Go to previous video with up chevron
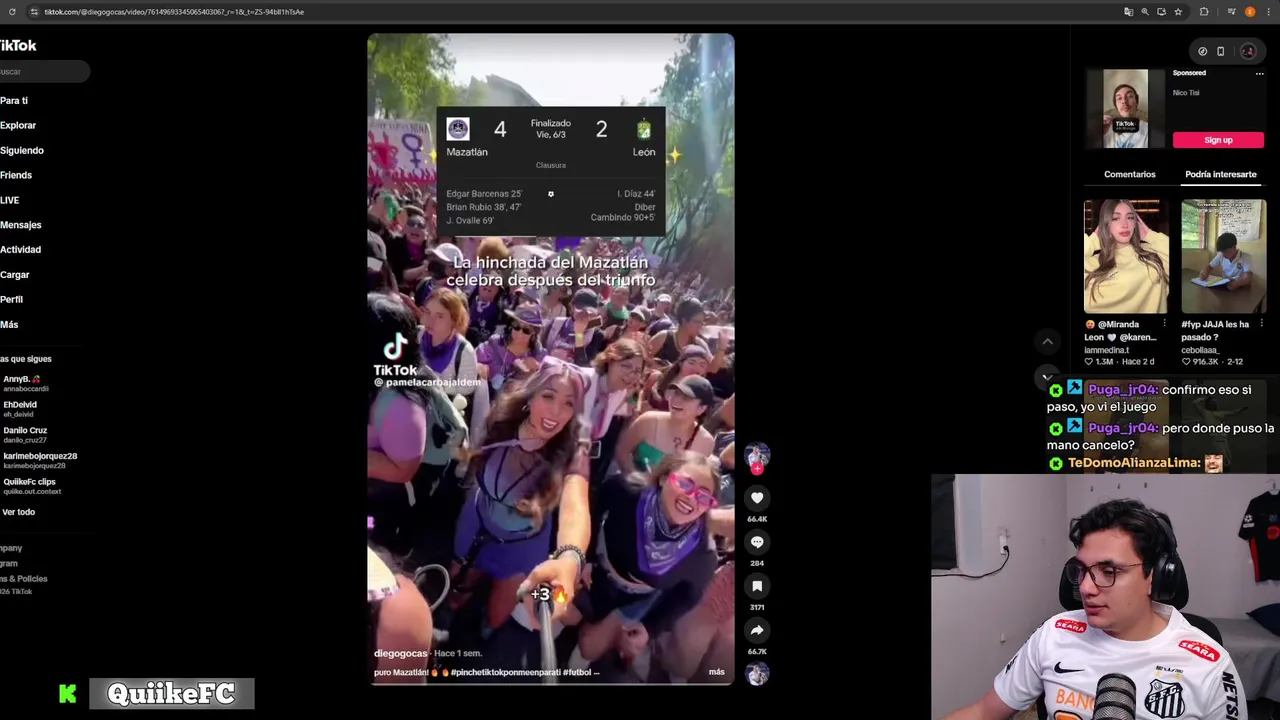 (x=1047, y=341)
